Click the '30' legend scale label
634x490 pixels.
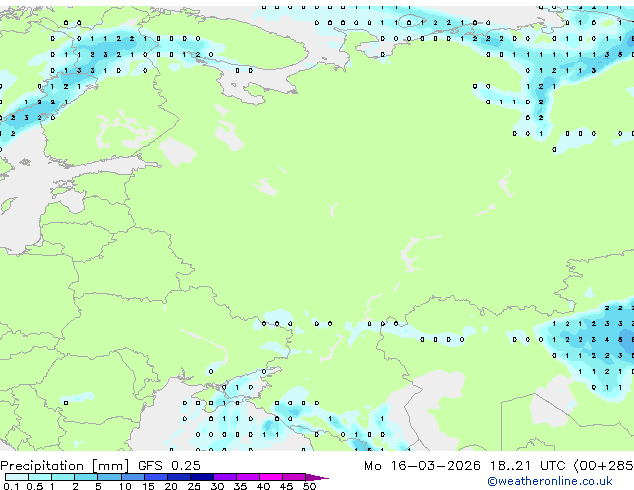(x=217, y=486)
